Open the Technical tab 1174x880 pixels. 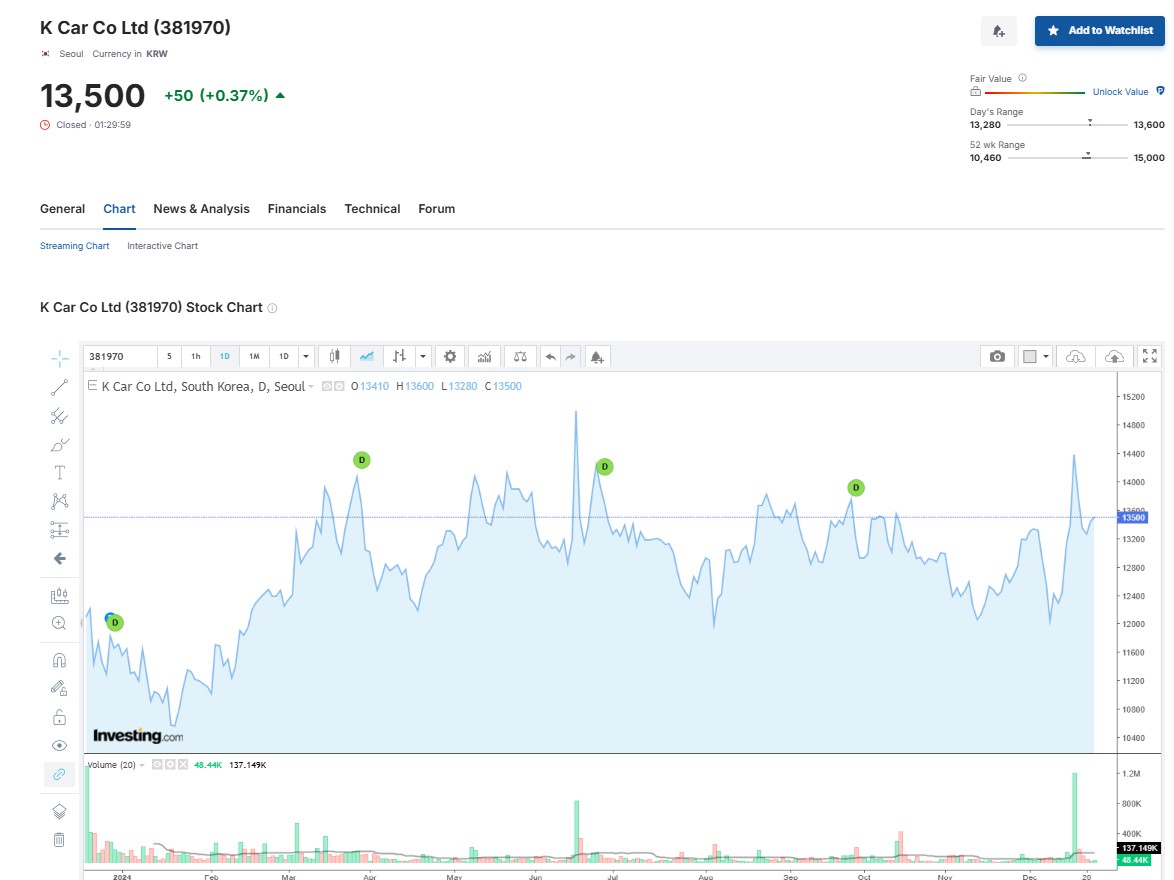[x=372, y=209]
